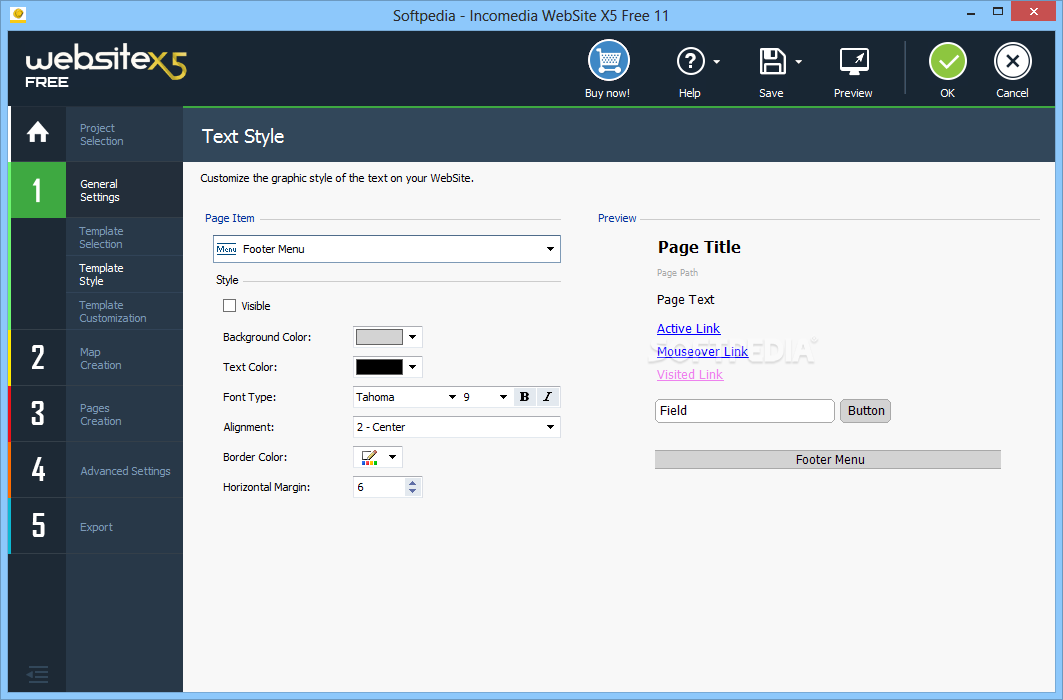Increase Horizontal Margin with up arrow
The image size is (1063, 700).
(412, 483)
